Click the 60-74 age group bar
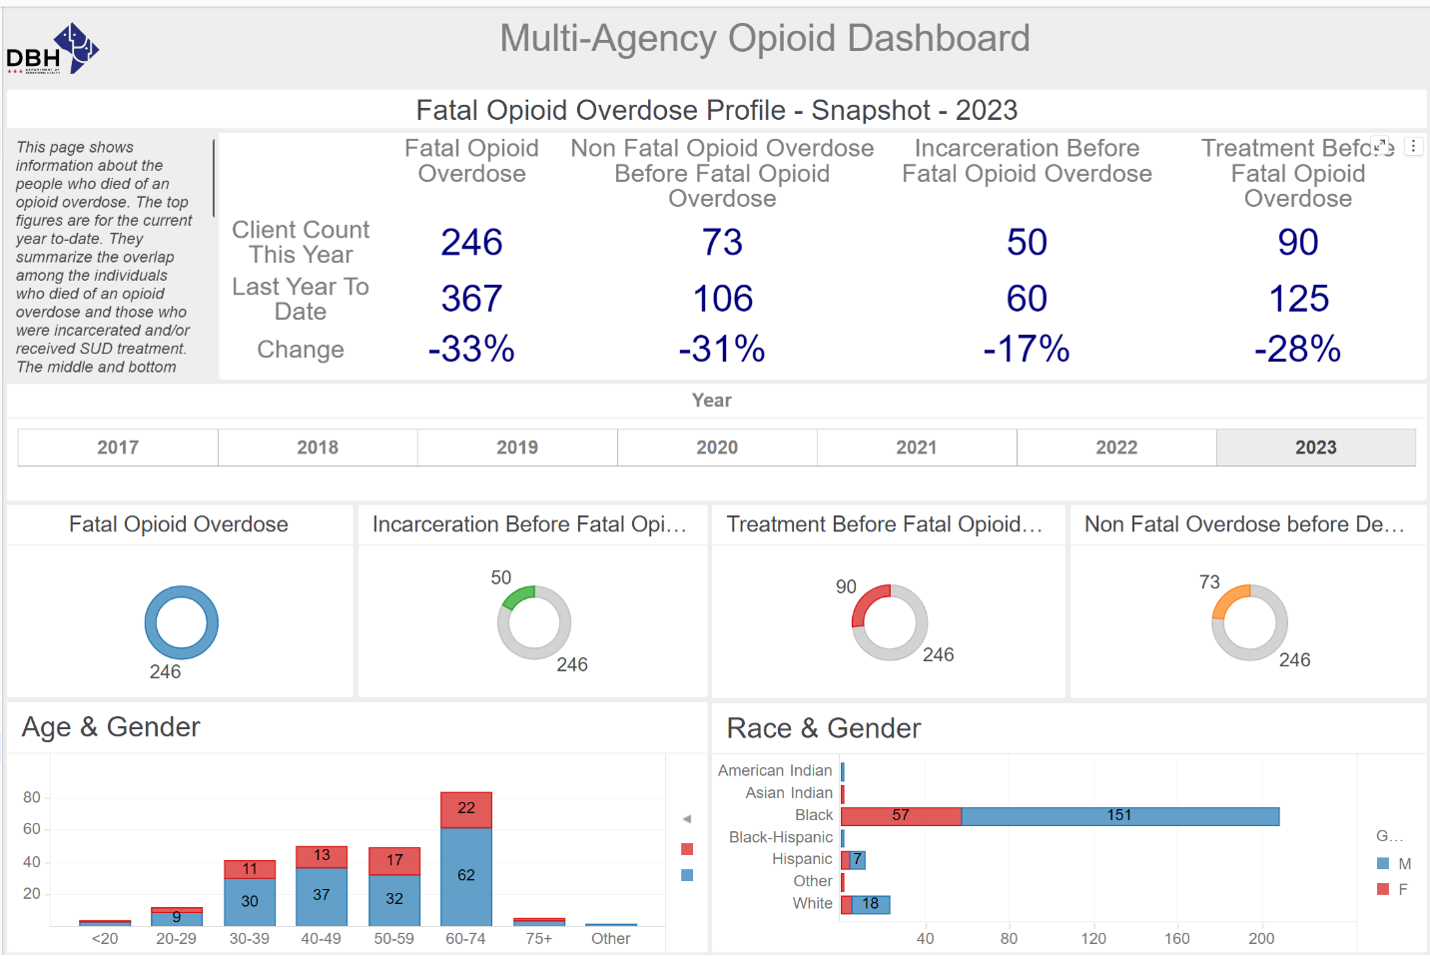 tap(465, 874)
